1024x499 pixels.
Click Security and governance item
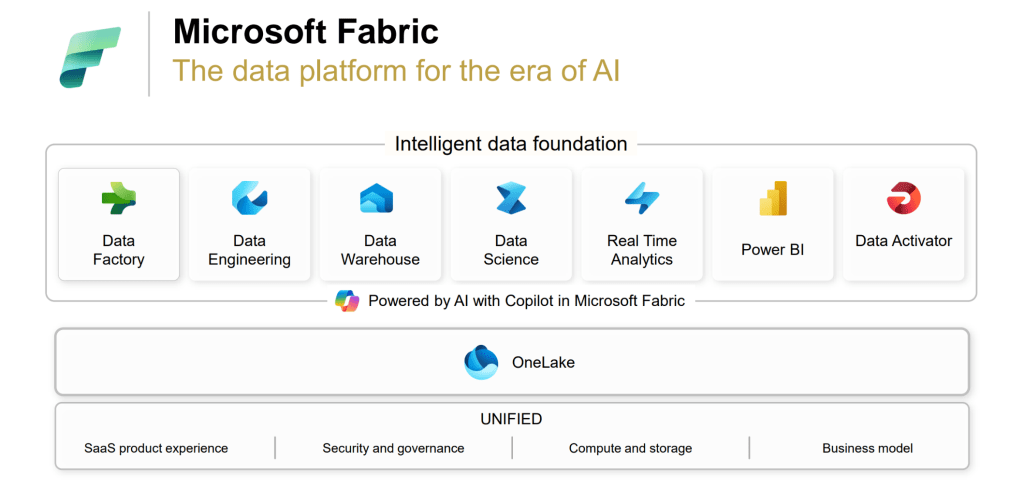click(x=393, y=448)
